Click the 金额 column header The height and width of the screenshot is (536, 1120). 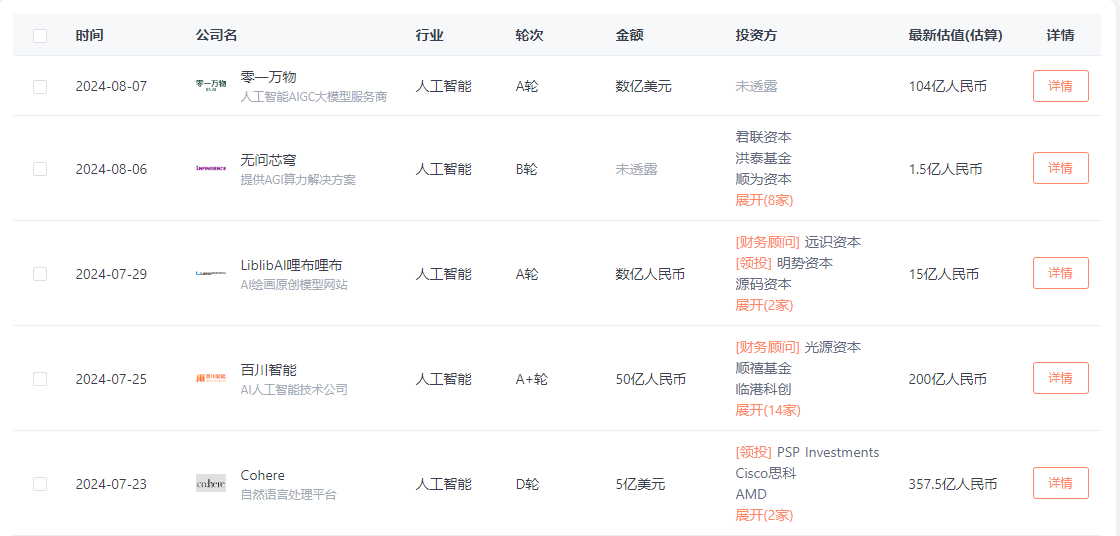pyautogui.click(x=630, y=36)
